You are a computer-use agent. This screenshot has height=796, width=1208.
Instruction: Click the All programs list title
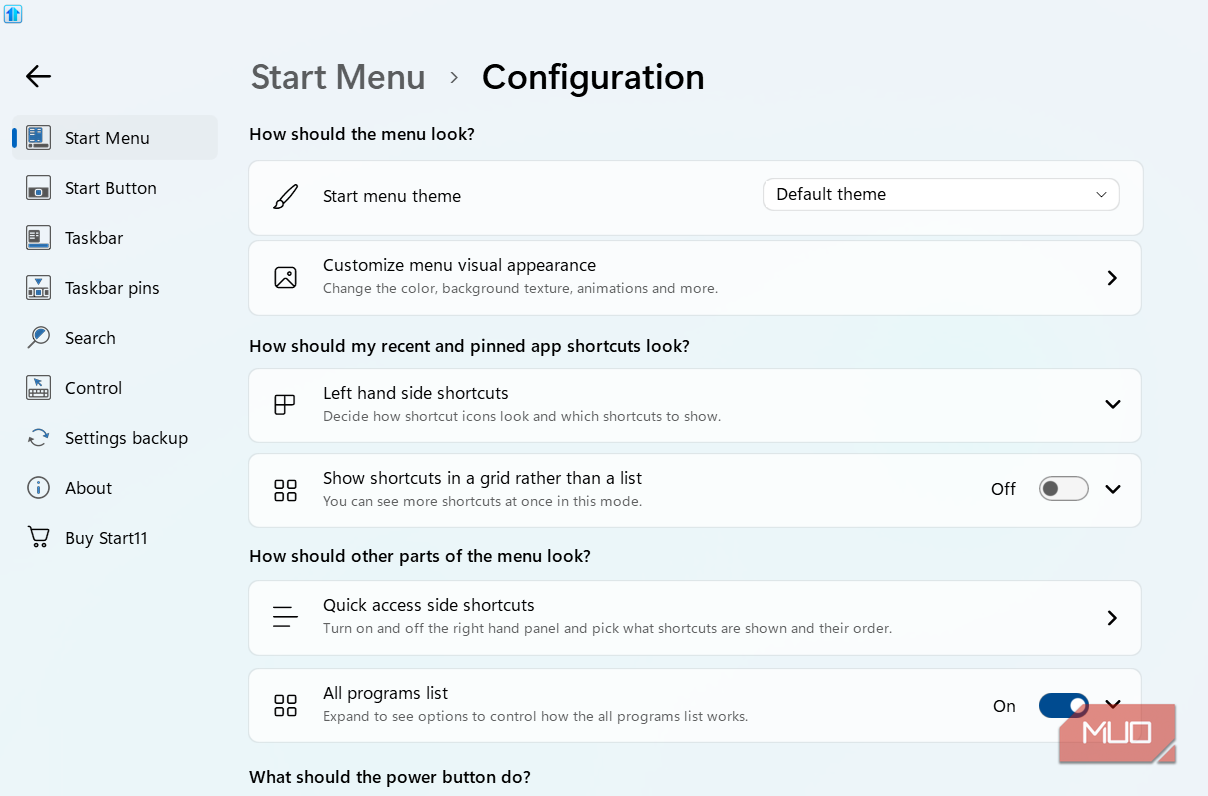385,693
